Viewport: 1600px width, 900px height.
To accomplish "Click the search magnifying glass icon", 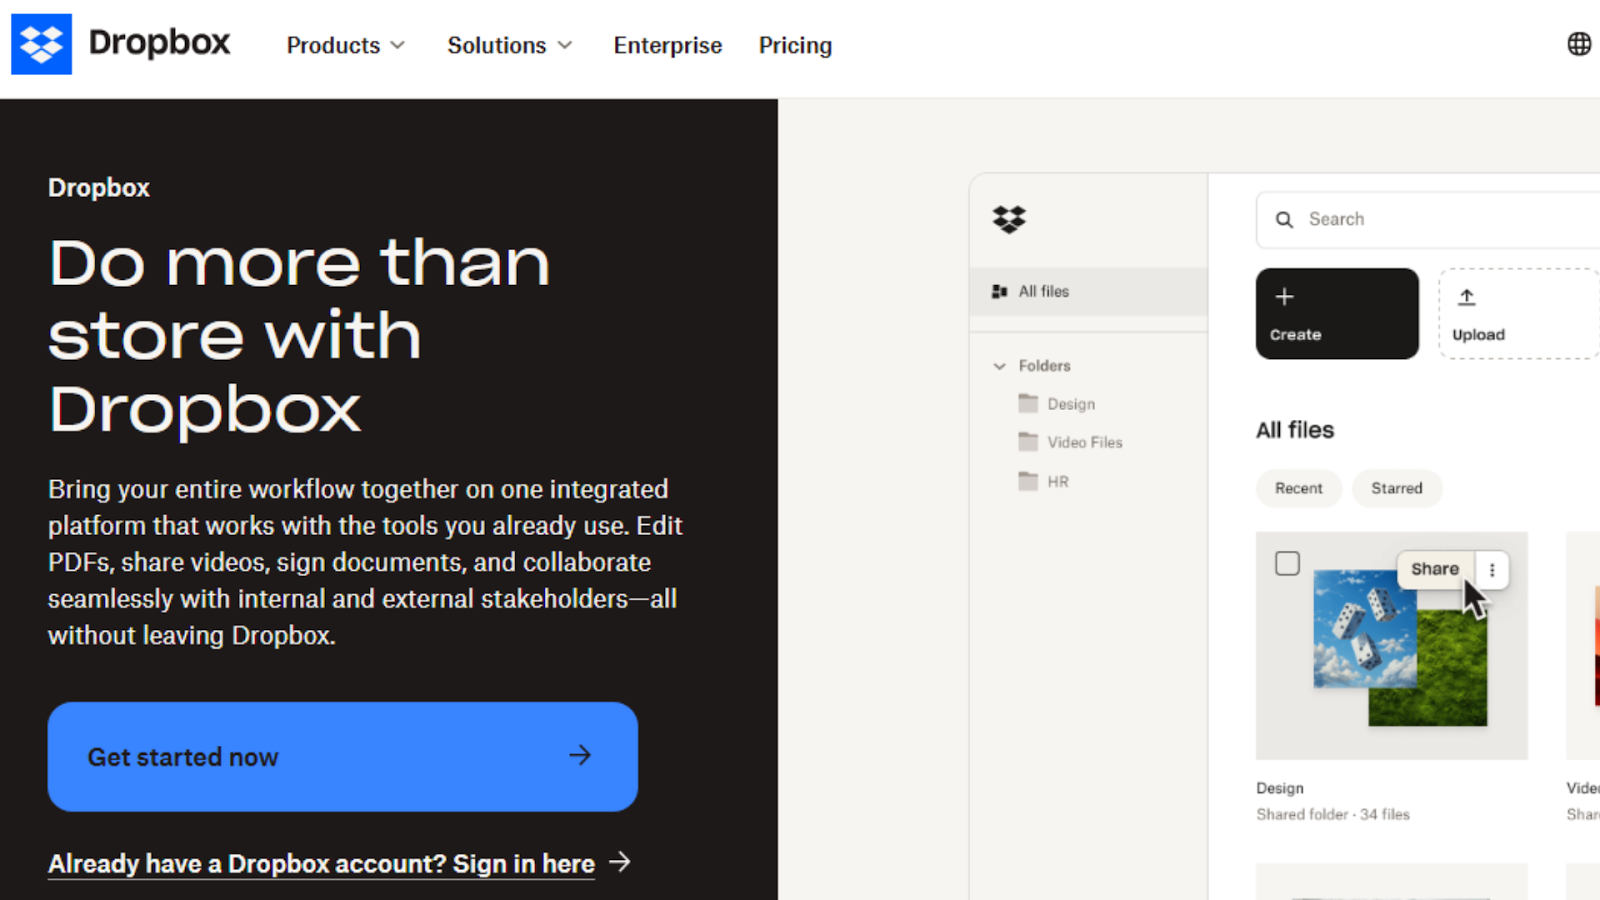I will click(x=1285, y=219).
